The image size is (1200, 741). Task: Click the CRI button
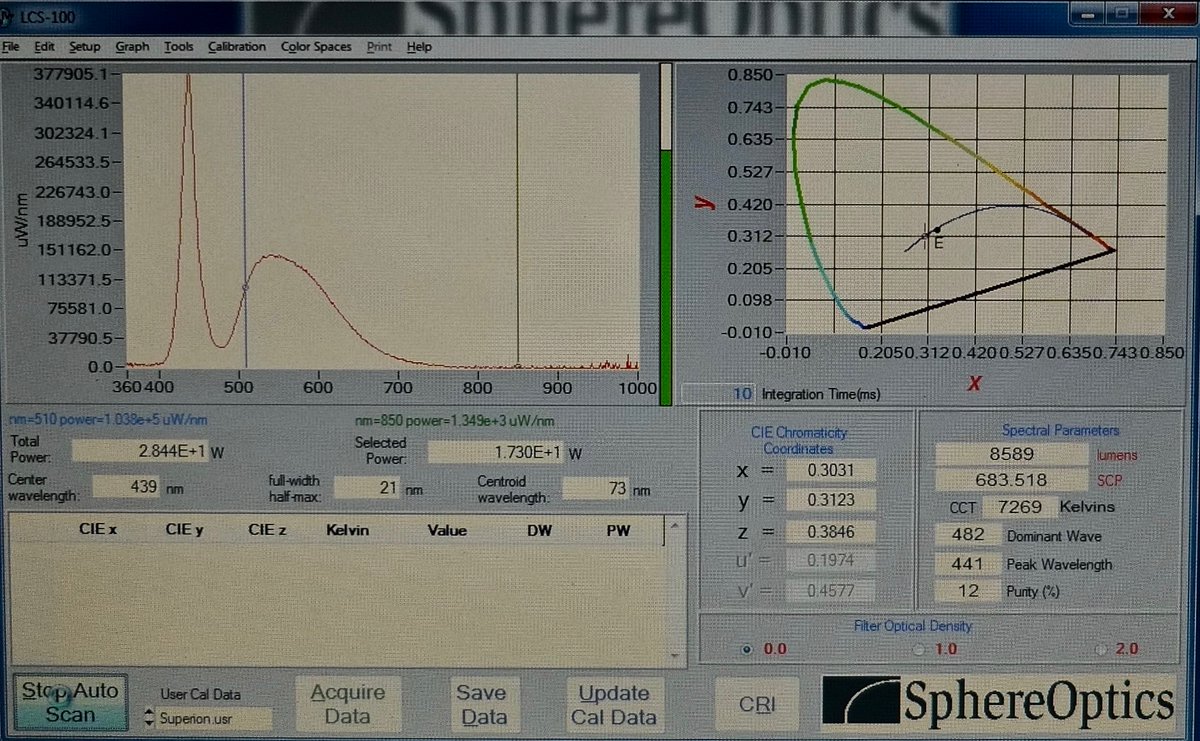(757, 704)
